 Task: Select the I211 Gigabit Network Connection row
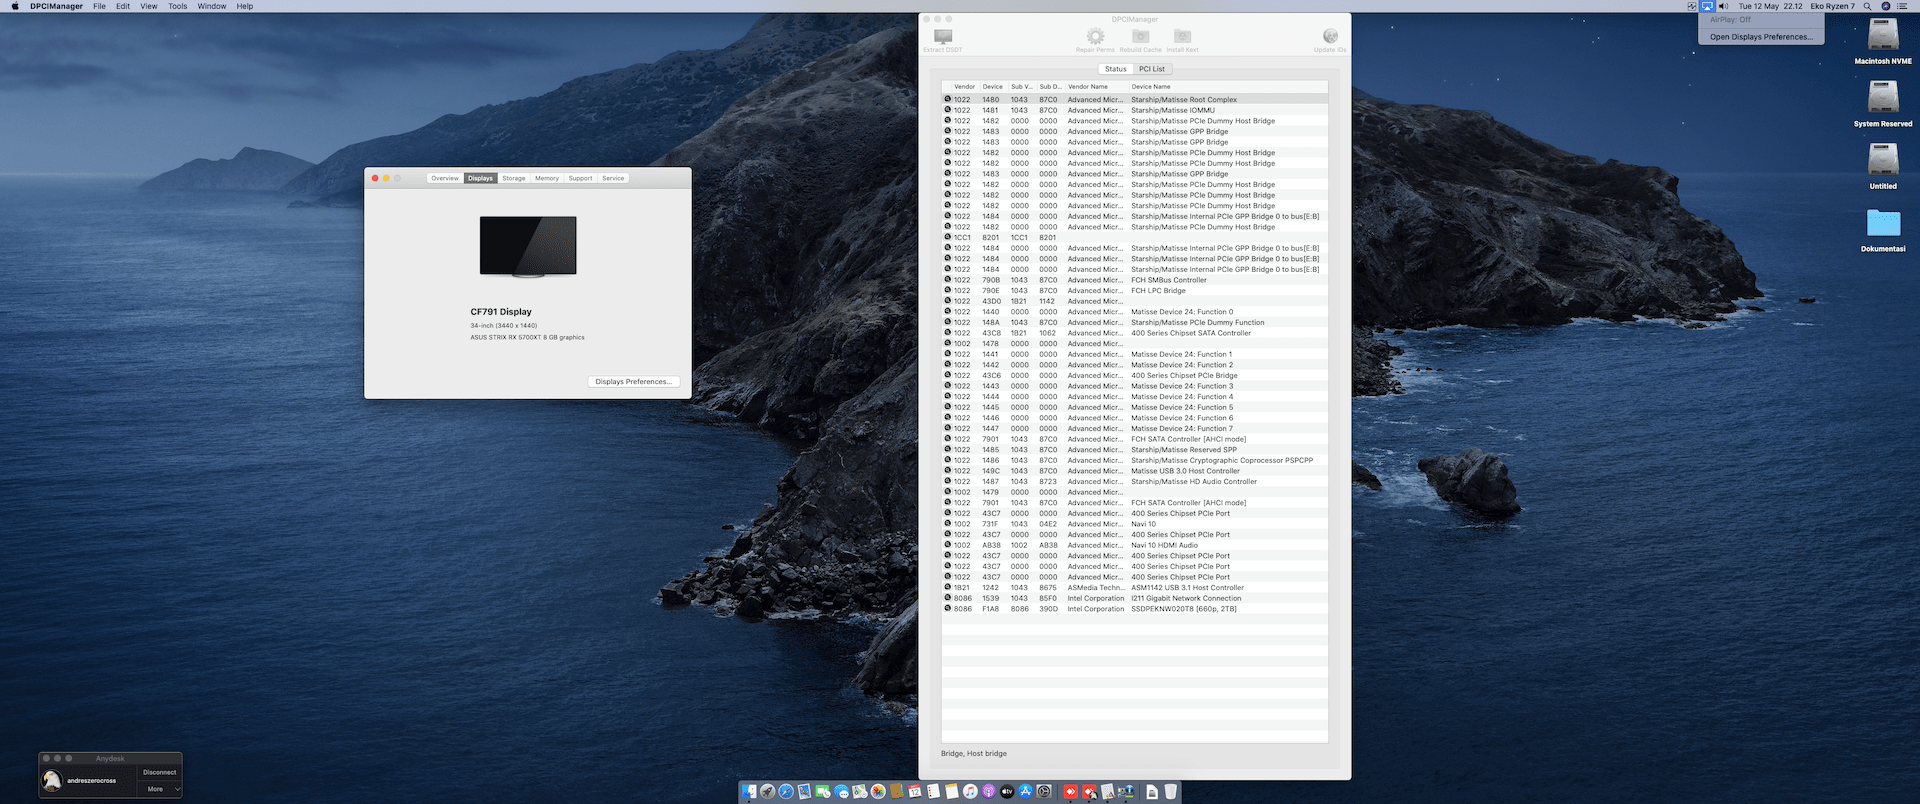1135,598
